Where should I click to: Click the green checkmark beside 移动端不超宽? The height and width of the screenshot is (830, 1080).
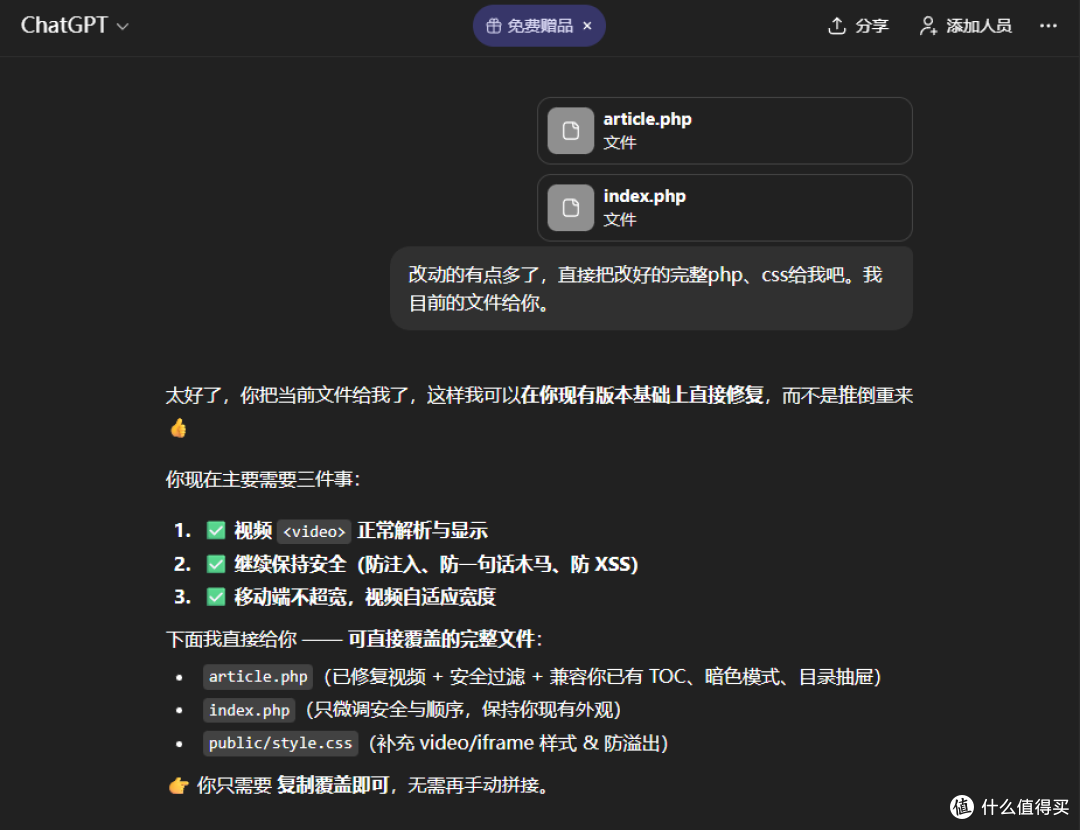pyautogui.click(x=216, y=597)
